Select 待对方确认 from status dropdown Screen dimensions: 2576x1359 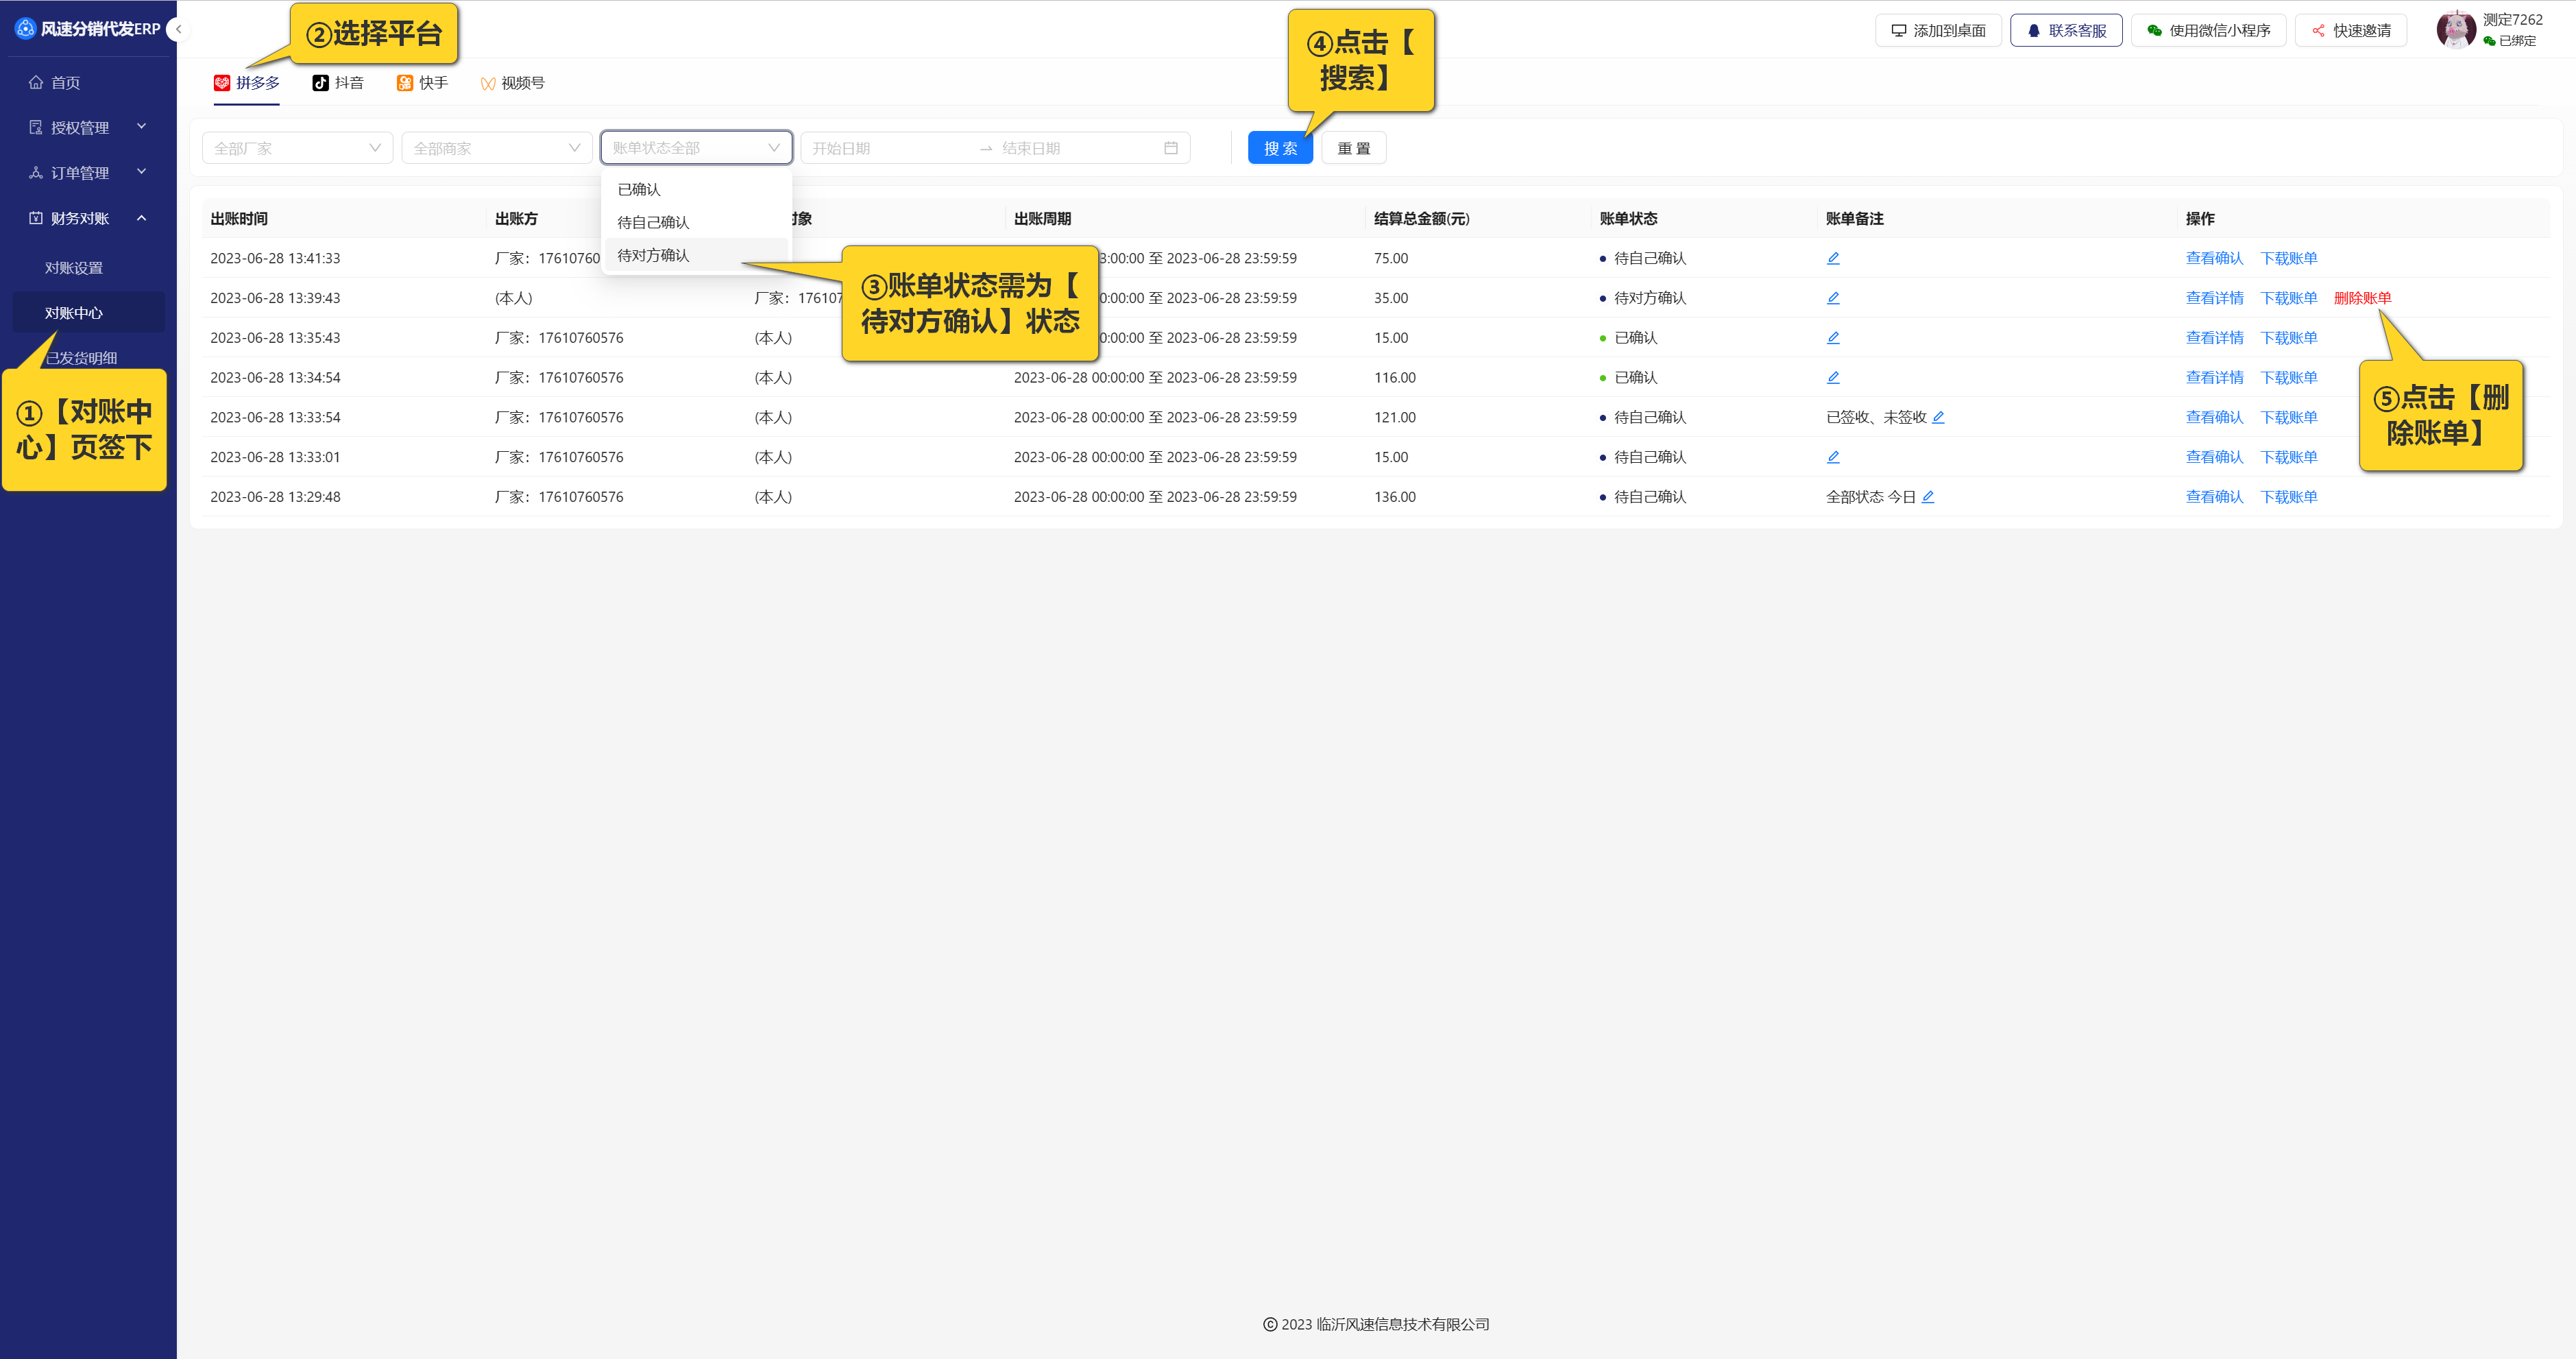coord(654,255)
